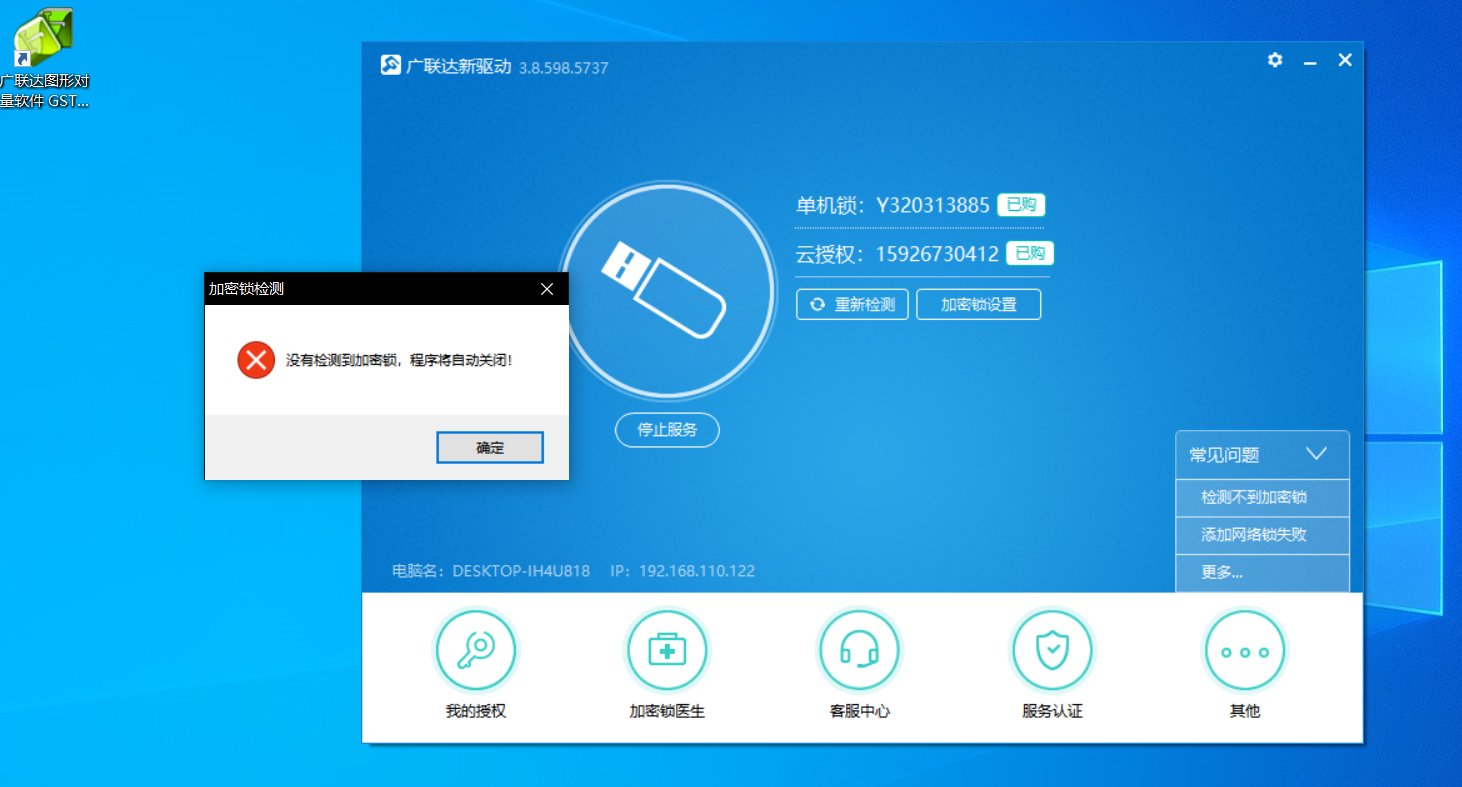Click the large USB dongle circle icon
Viewport: 1462px width, 787px height.
pyautogui.click(x=667, y=290)
